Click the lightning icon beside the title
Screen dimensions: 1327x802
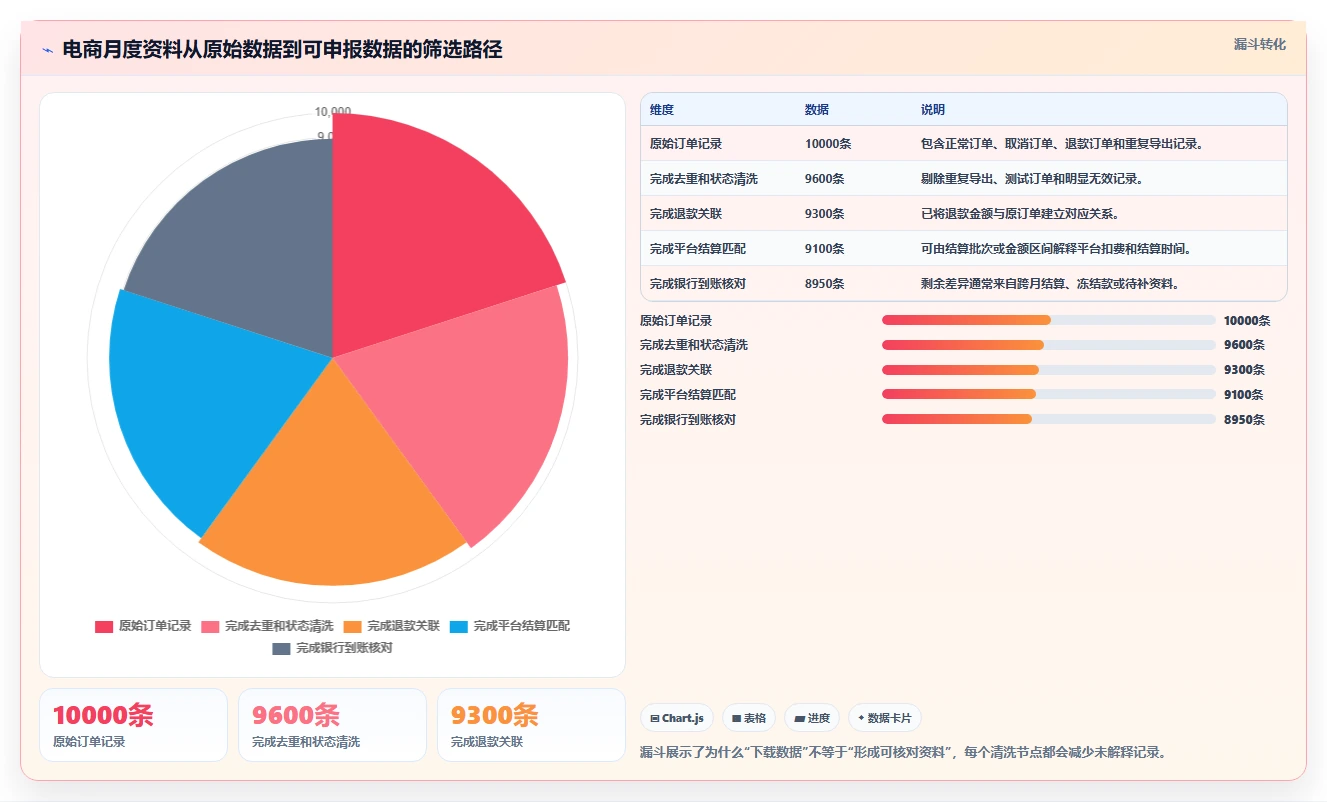point(47,50)
